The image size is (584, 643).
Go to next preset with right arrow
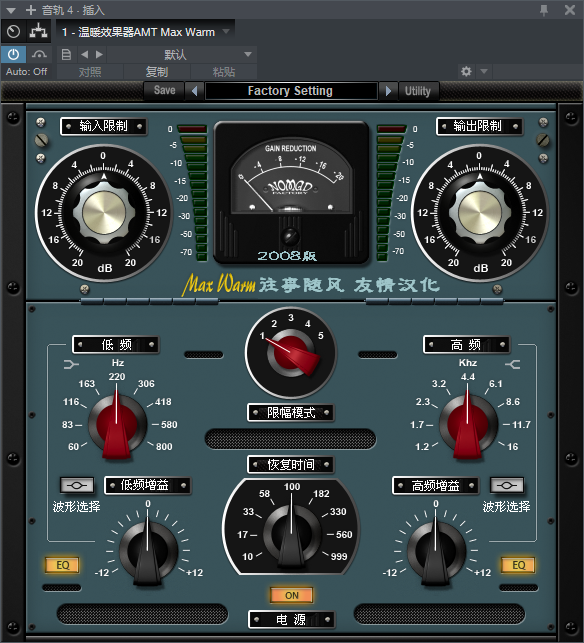click(99, 54)
